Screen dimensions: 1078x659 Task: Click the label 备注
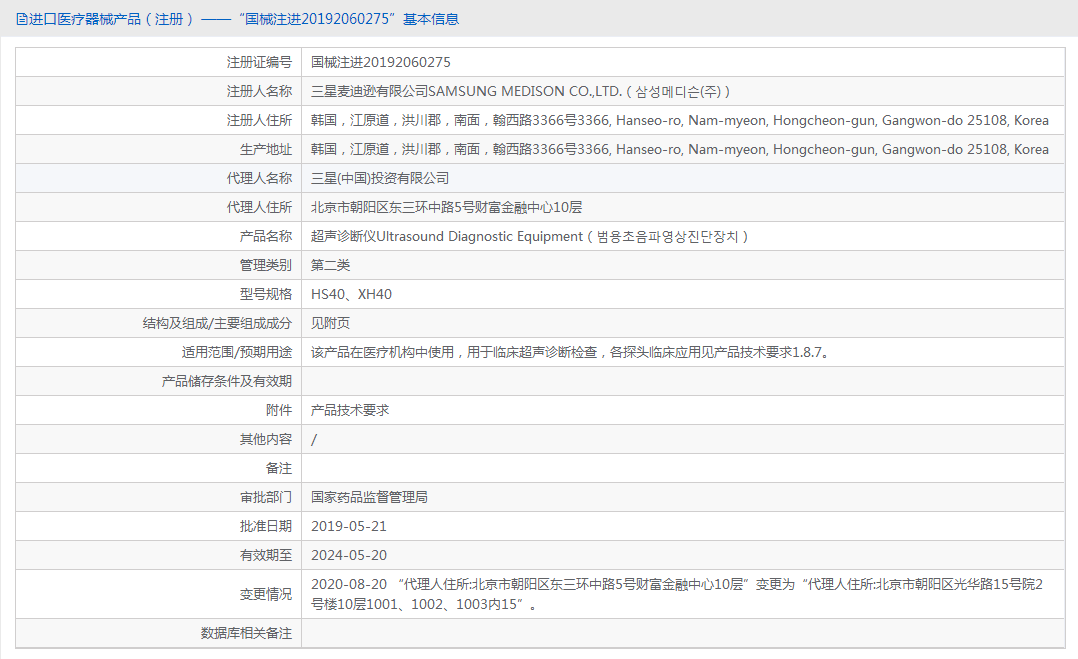pos(278,468)
